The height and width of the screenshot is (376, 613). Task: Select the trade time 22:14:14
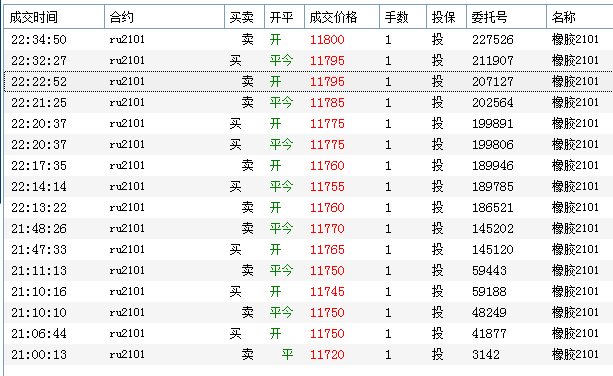tap(39, 187)
